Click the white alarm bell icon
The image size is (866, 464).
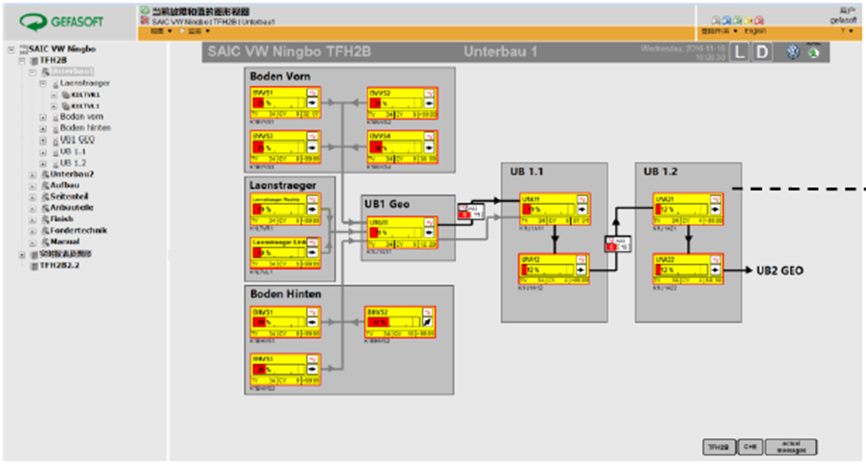(716, 20)
